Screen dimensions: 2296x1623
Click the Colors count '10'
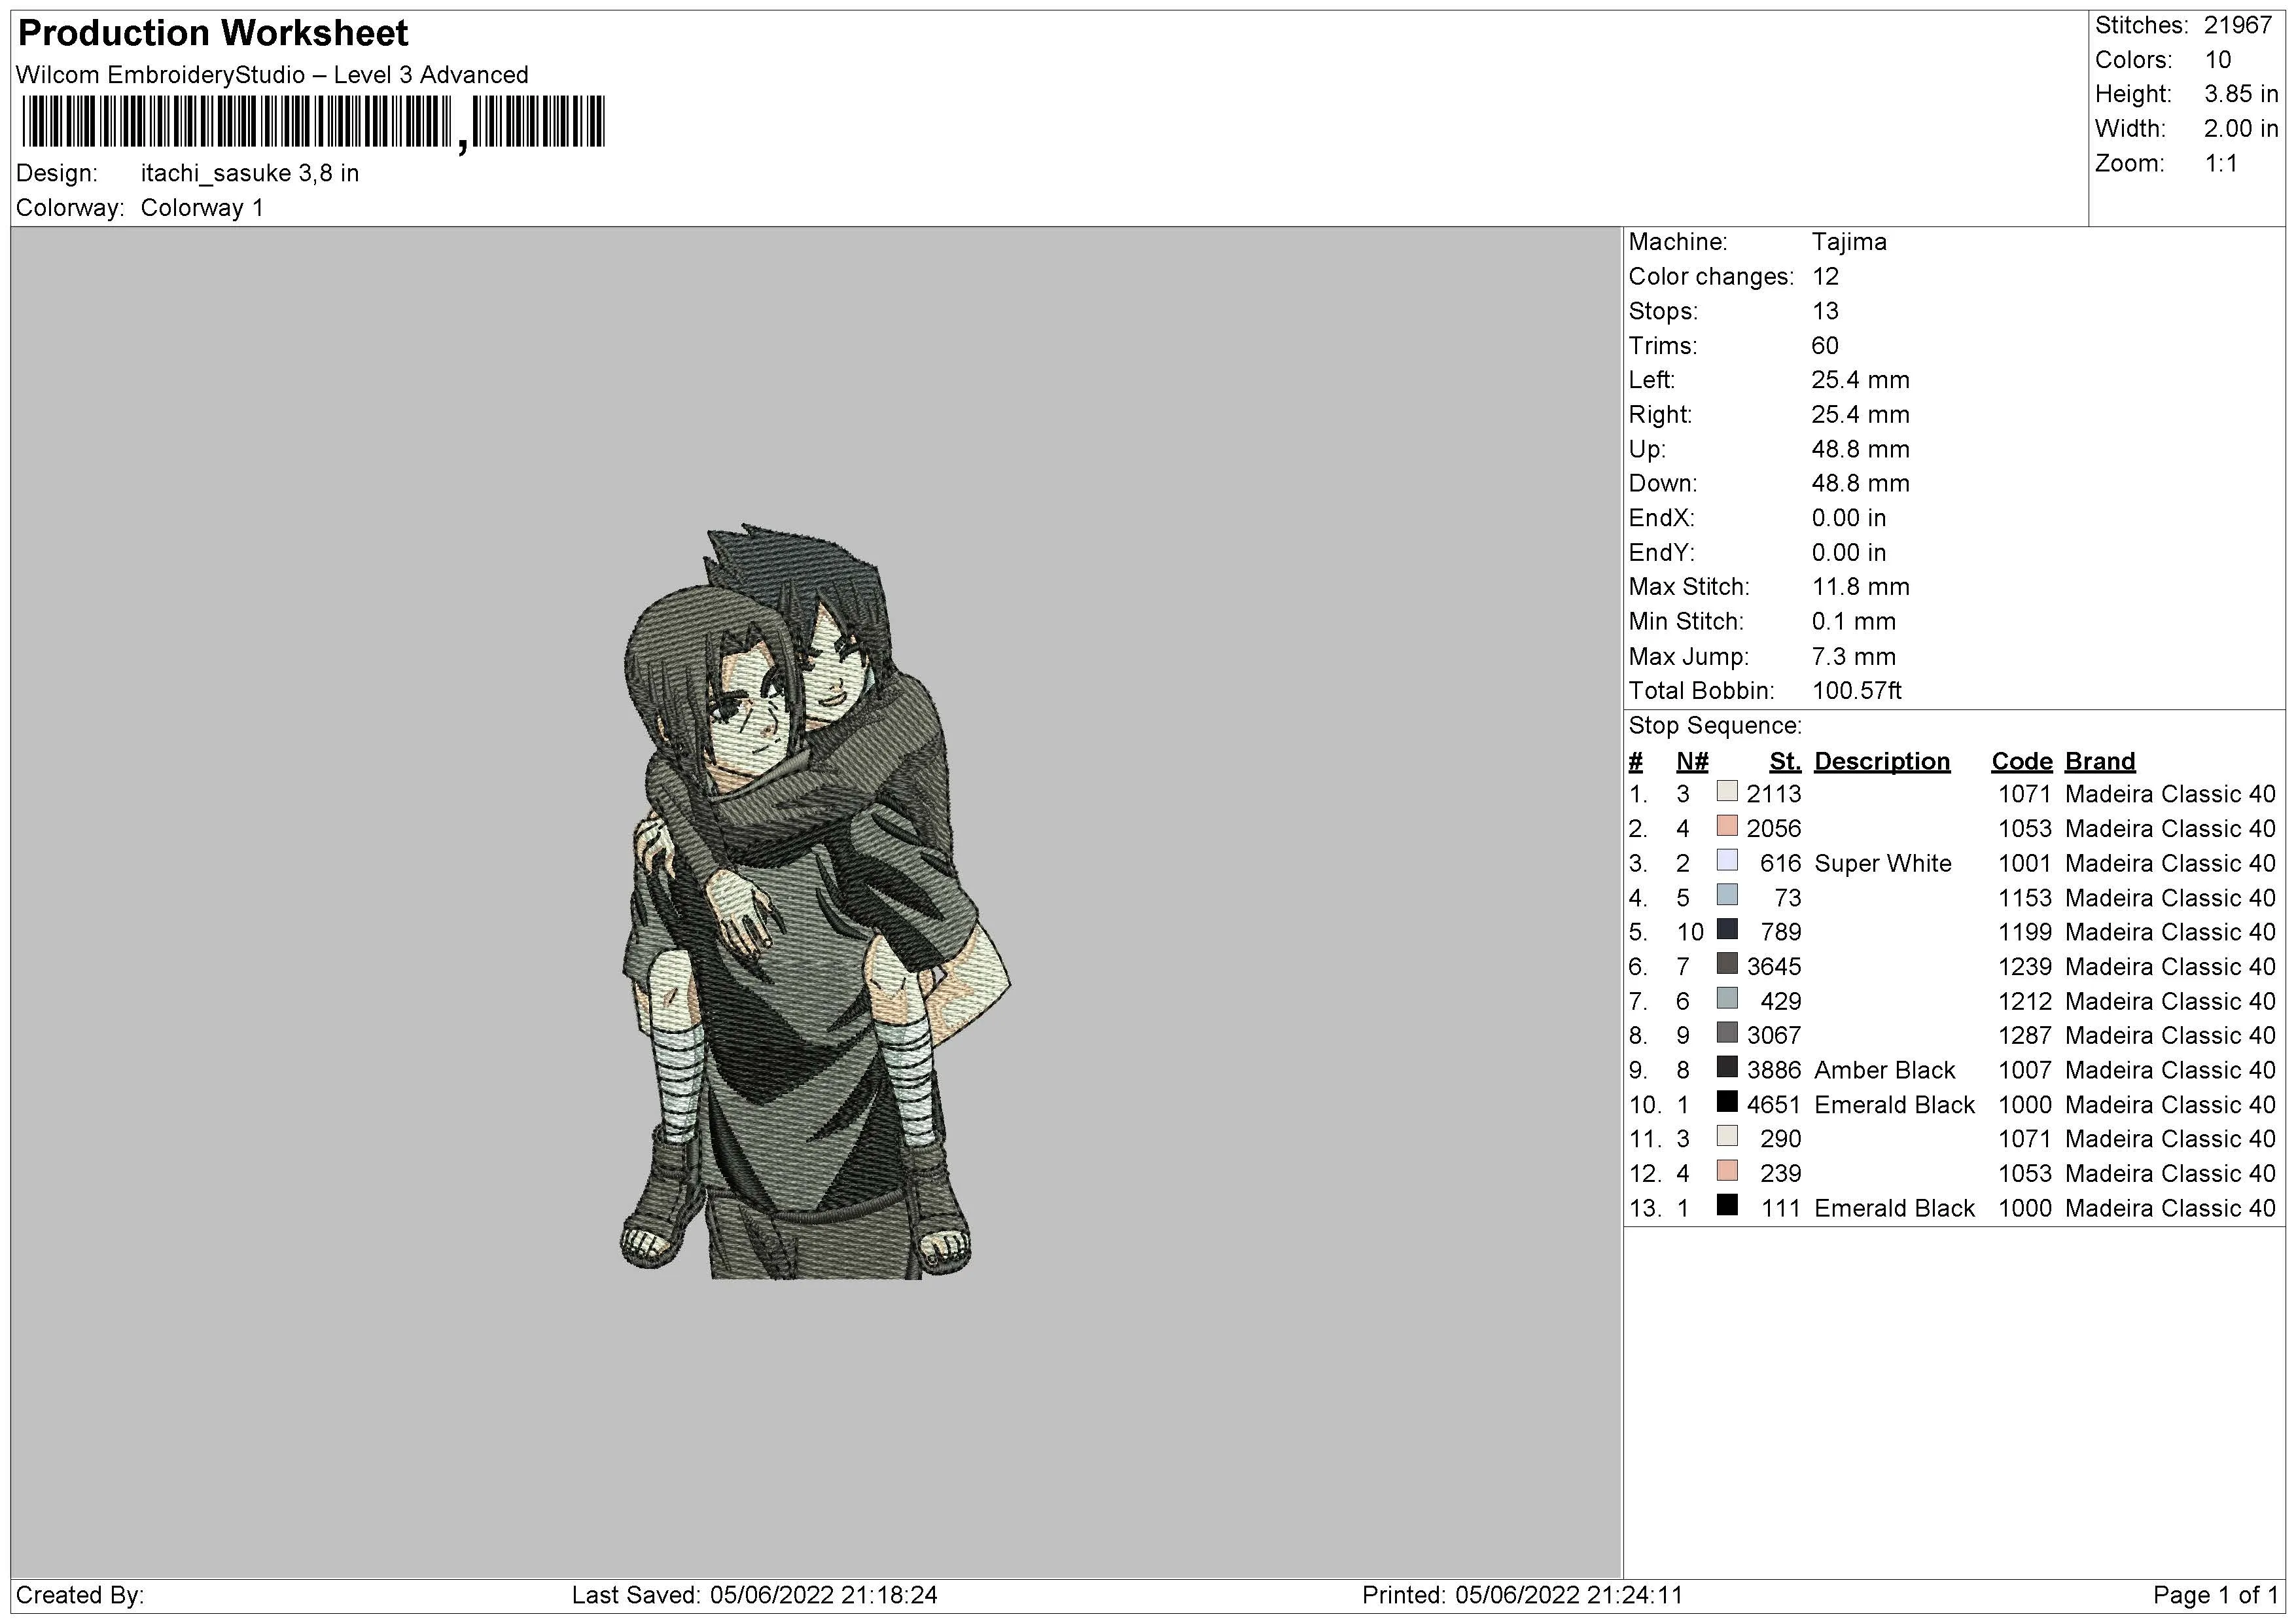click(x=2218, y=60)
